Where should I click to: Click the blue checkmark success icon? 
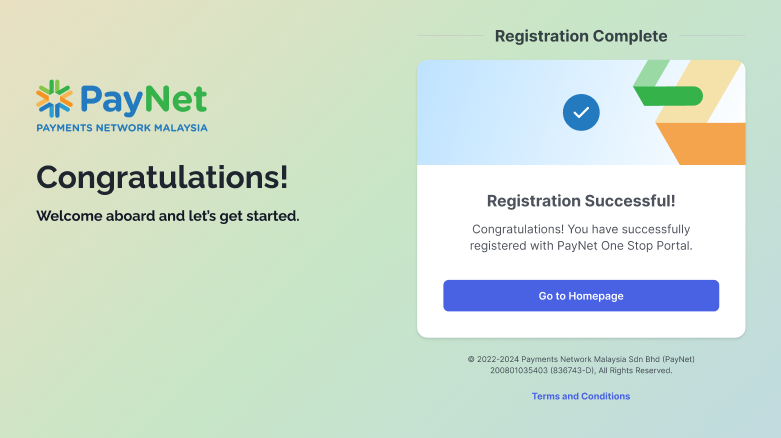pyautogui.click(x=581, y=113)
